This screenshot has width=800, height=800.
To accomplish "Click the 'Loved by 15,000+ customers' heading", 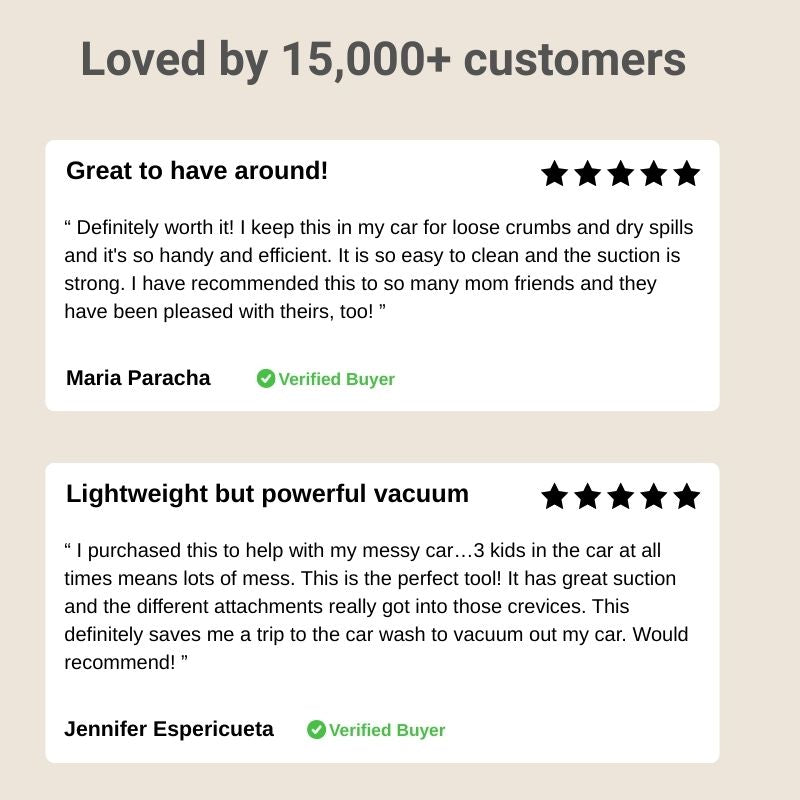I will tap(383, 60).
